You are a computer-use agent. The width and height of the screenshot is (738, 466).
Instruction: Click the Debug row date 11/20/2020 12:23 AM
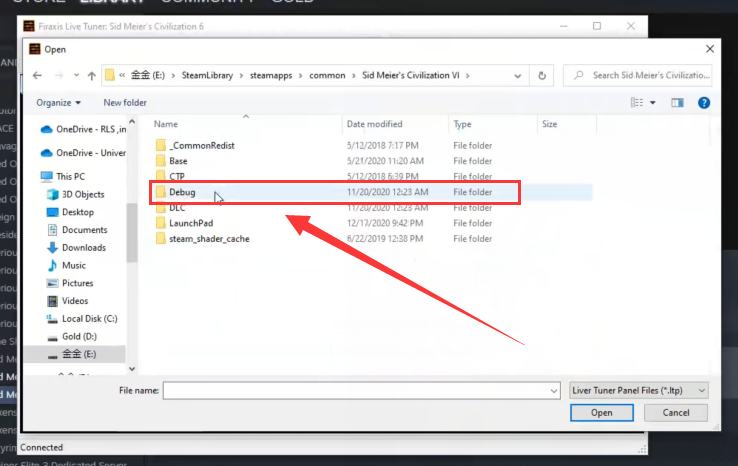pos(387,192)
